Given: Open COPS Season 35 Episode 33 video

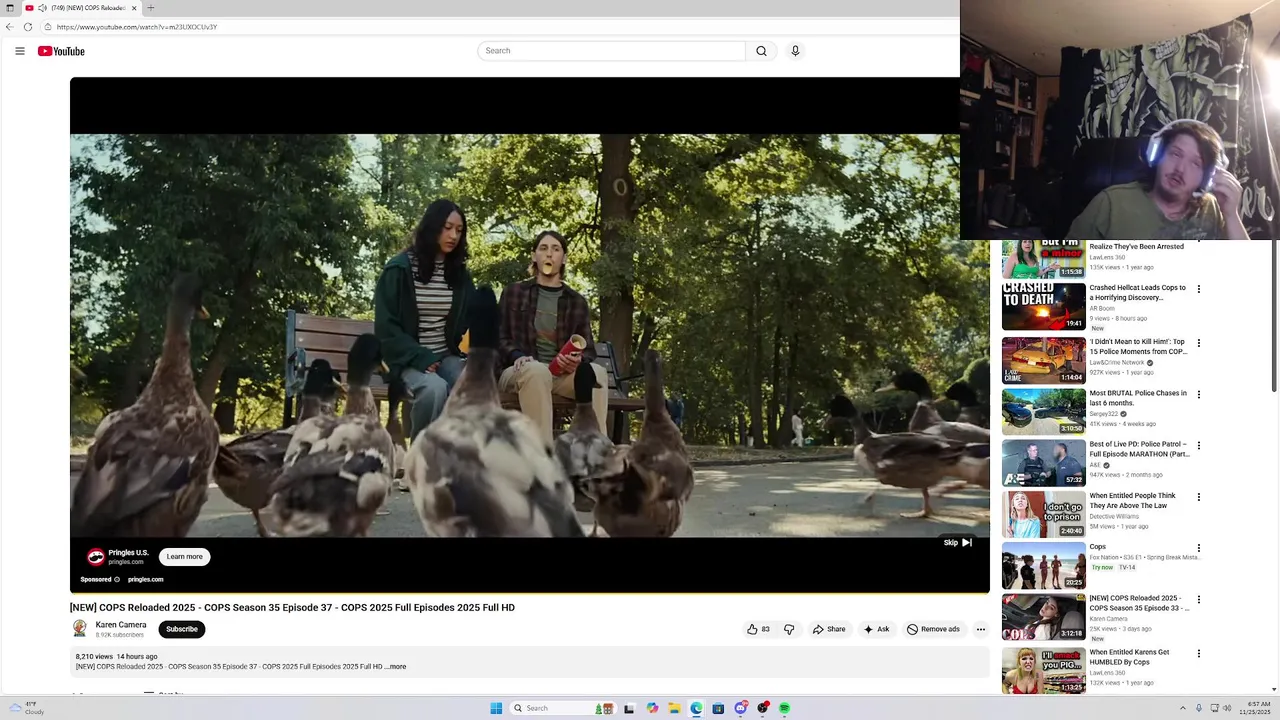Looking at the screenshot, I should pyautogui.click(x=1139, y=603).
